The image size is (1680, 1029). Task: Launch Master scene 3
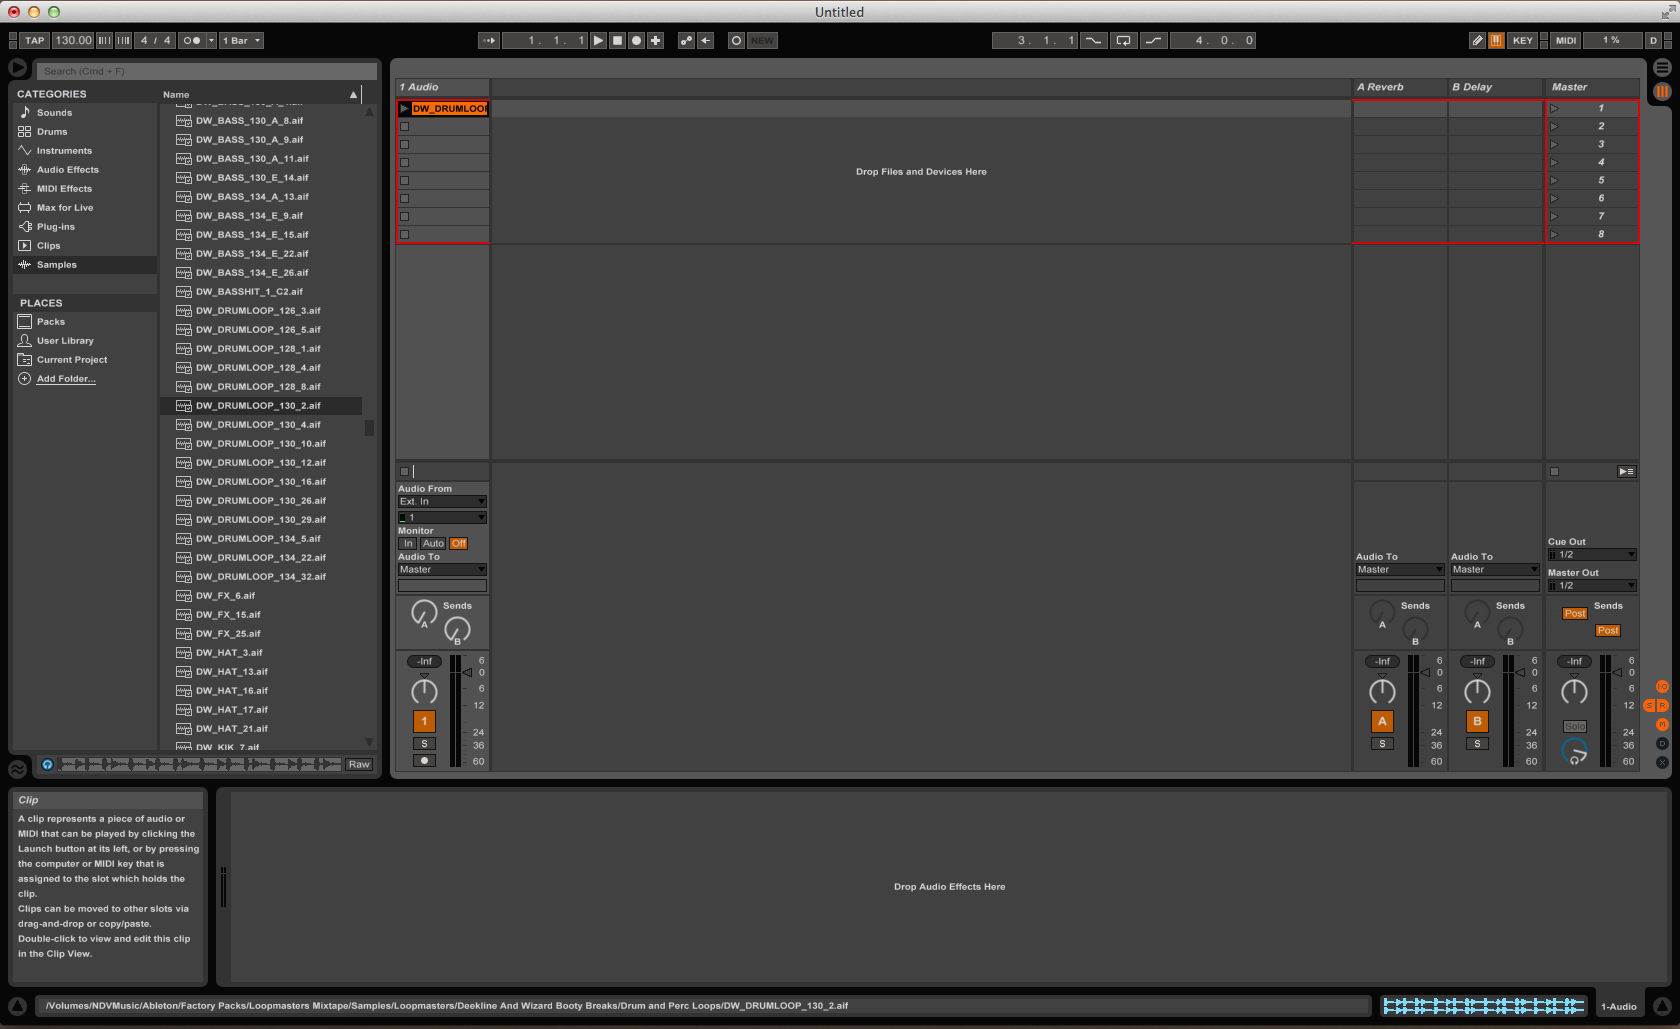click(1554, 144)
